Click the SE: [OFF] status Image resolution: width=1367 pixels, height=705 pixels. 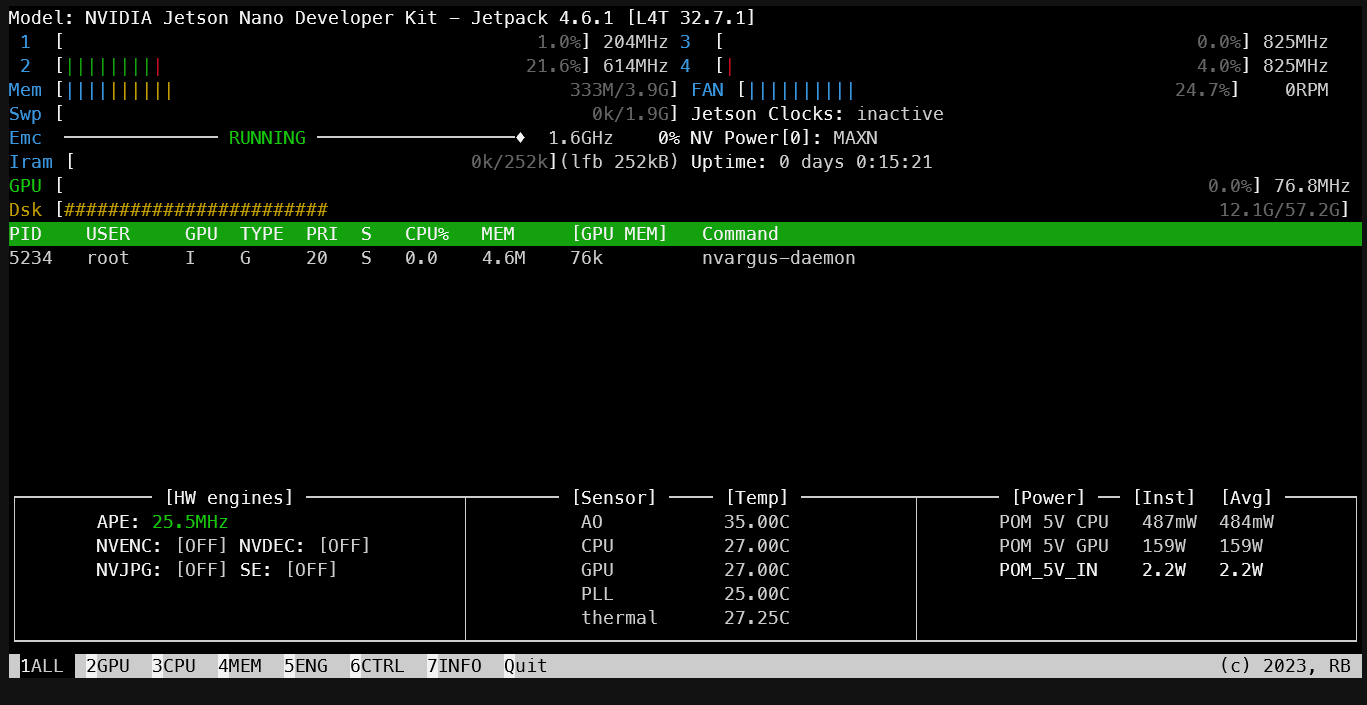point(289,570)
